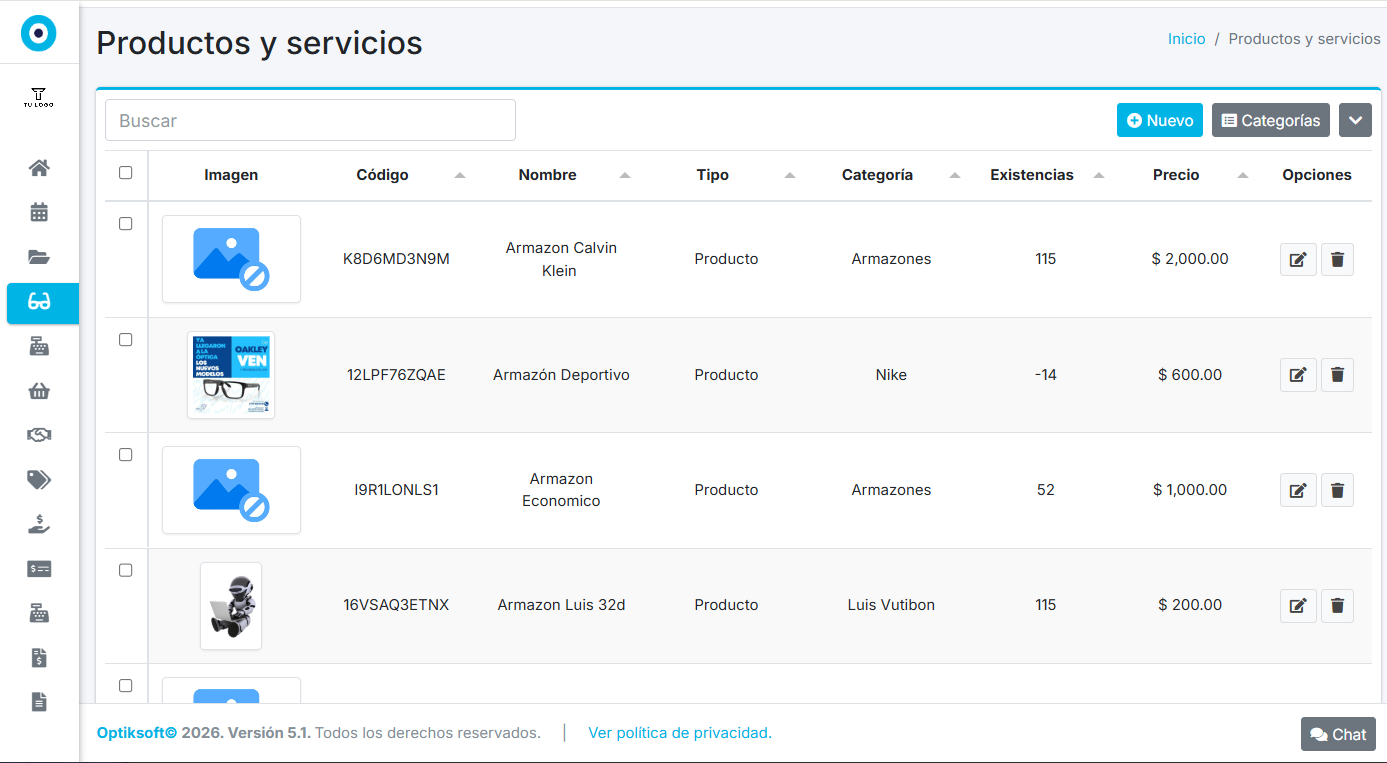Delete the Armazón Deportivo product
This screenshot has width=1387, height=763.
click(x=1337, y=375)
